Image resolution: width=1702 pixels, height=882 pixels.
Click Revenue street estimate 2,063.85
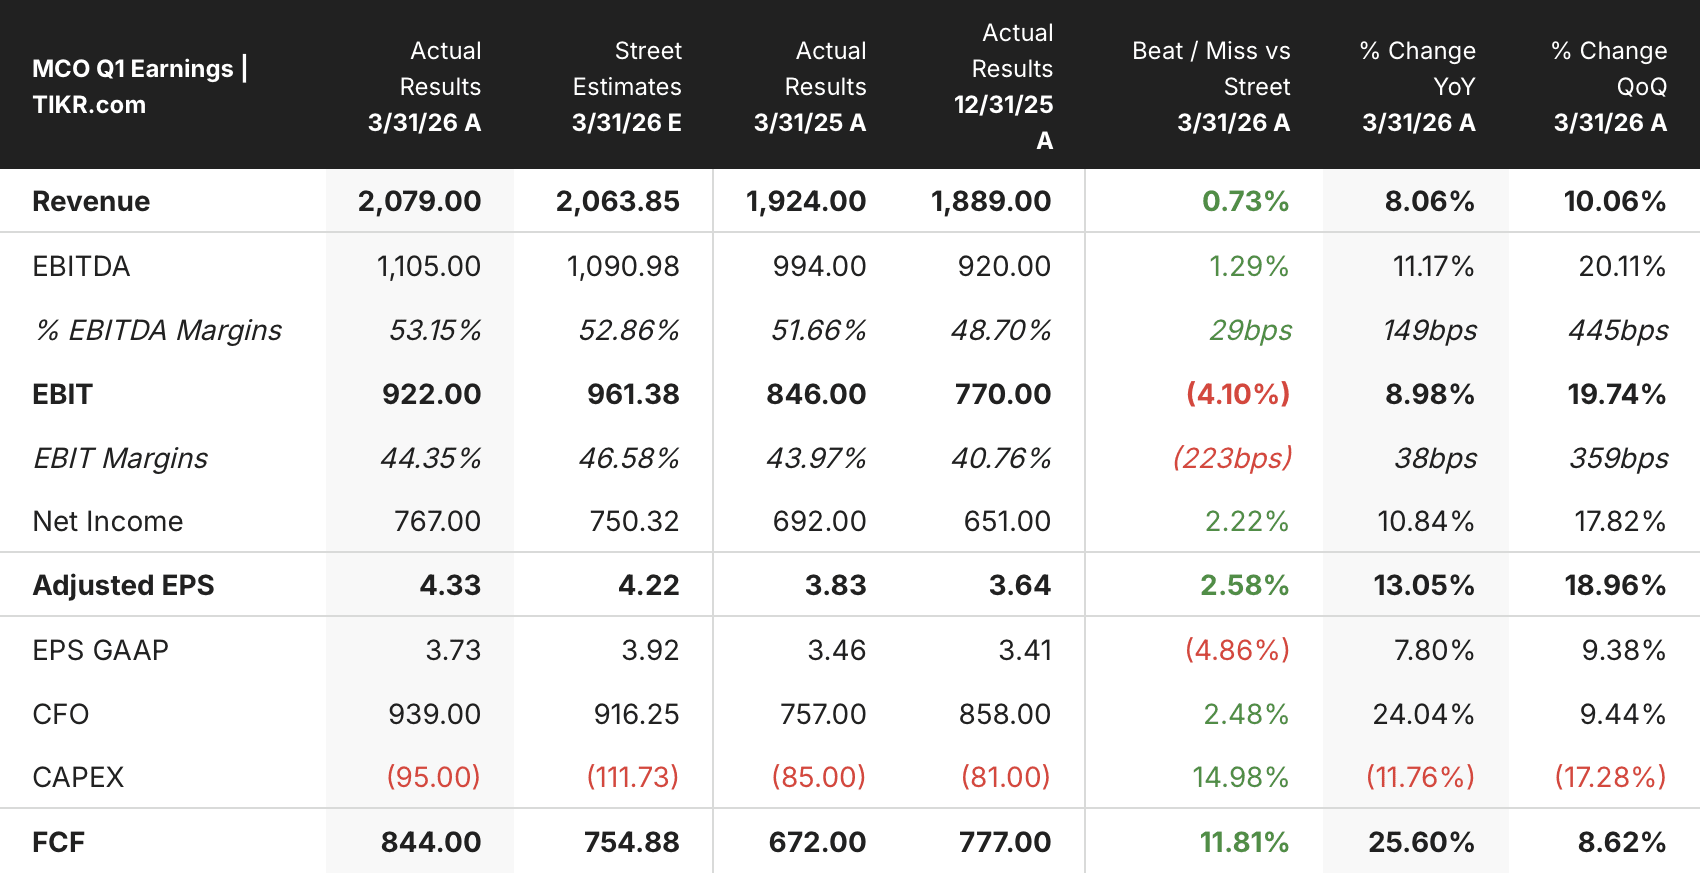617,201
